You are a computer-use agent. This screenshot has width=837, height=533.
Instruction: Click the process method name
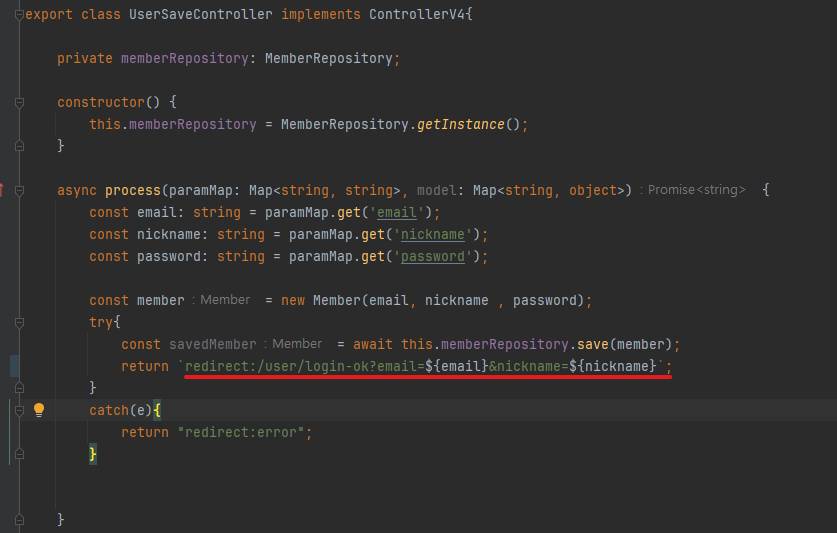coord(132,190)
